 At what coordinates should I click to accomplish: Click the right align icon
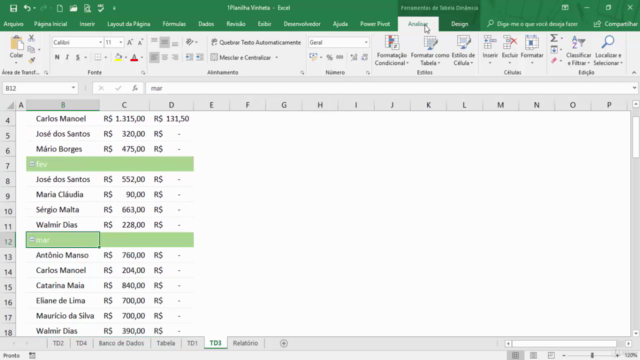(175, 58)
